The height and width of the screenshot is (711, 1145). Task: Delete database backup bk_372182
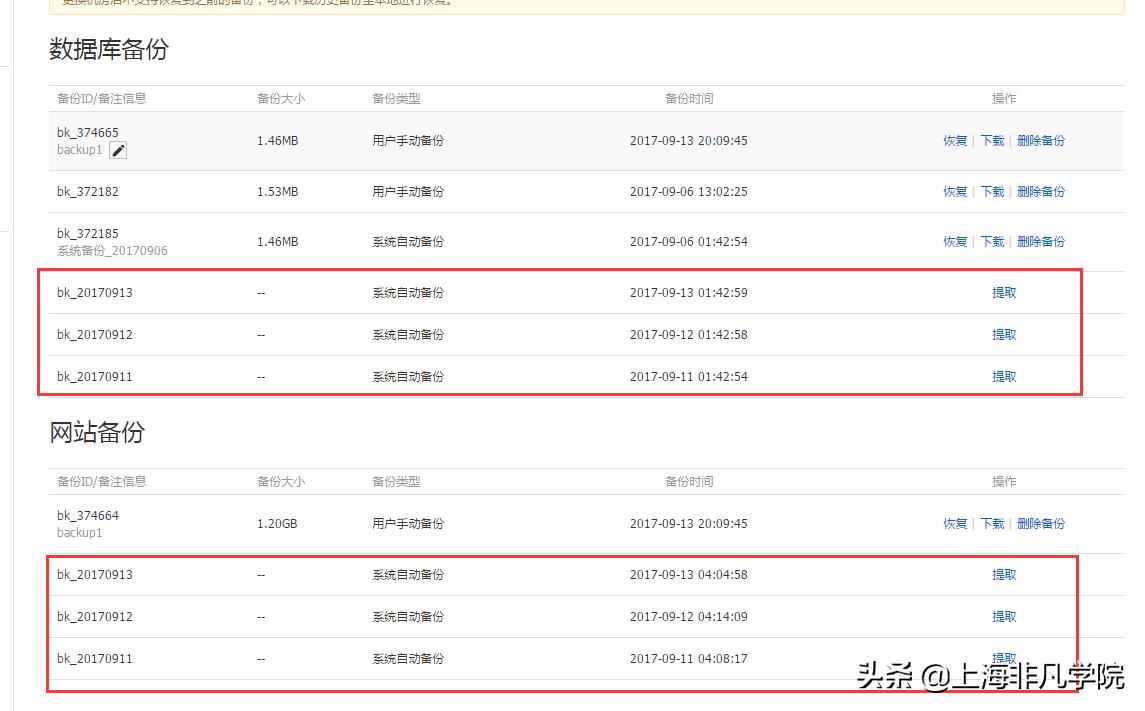click(x=1041, y=192)
